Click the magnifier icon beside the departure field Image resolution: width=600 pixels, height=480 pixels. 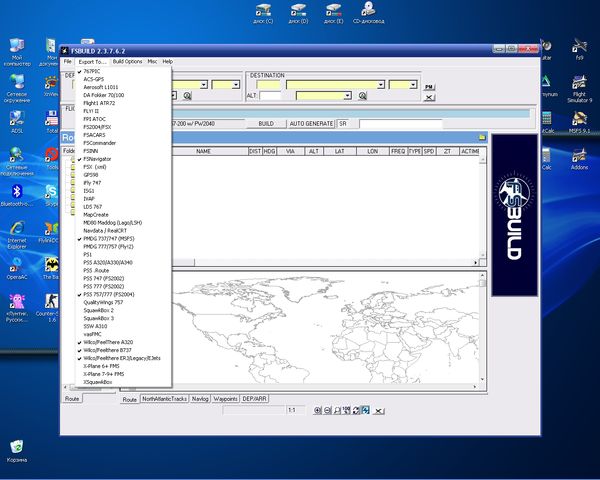click(186, 95)
